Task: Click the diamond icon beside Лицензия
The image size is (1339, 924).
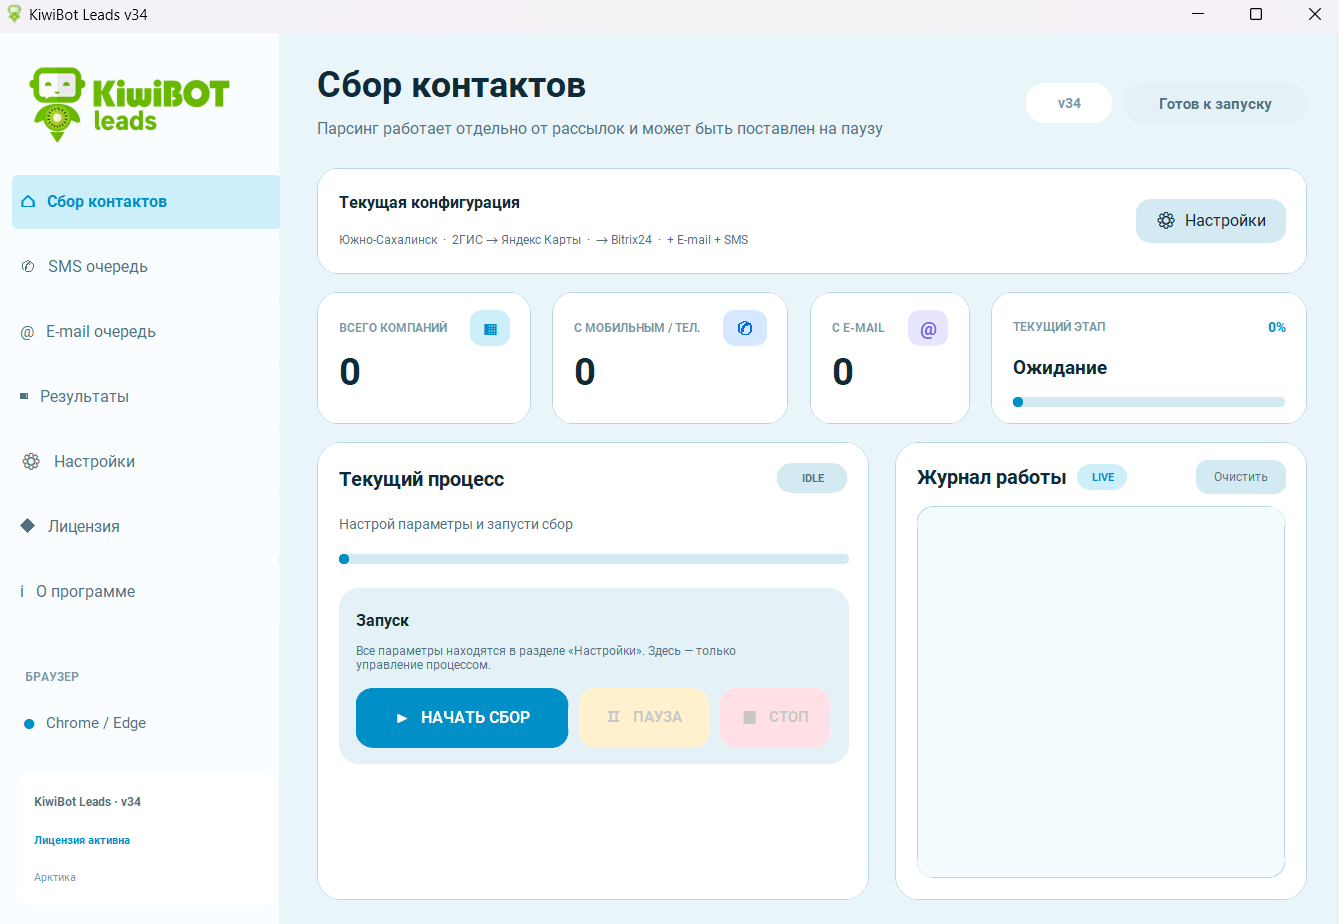Action: coord(28,526)
